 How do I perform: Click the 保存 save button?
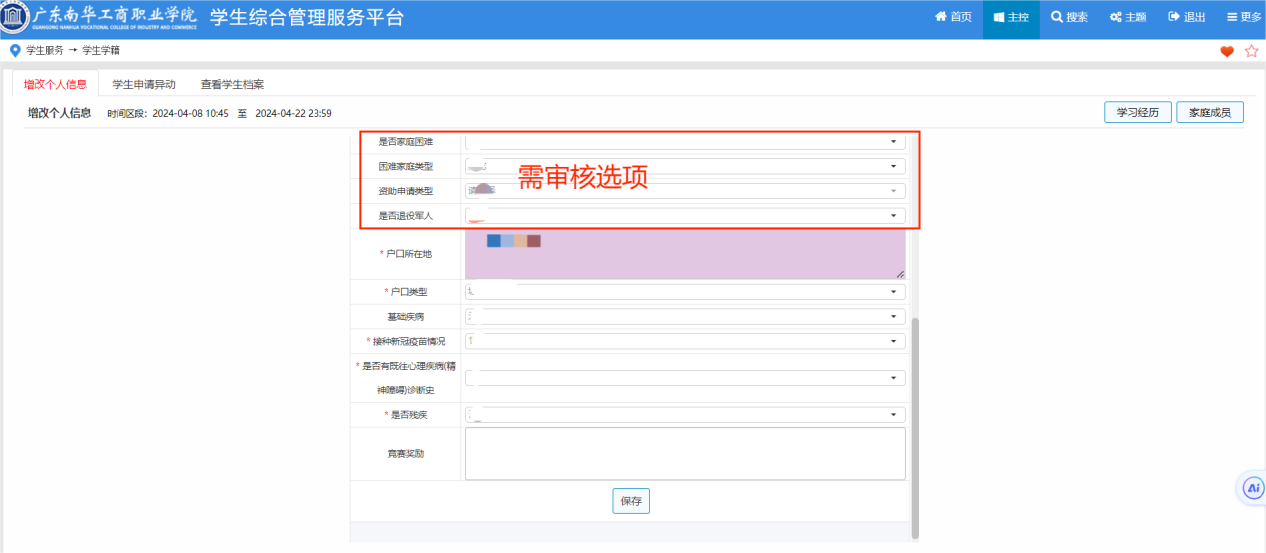pyautogui.click(x=631, y=501)
